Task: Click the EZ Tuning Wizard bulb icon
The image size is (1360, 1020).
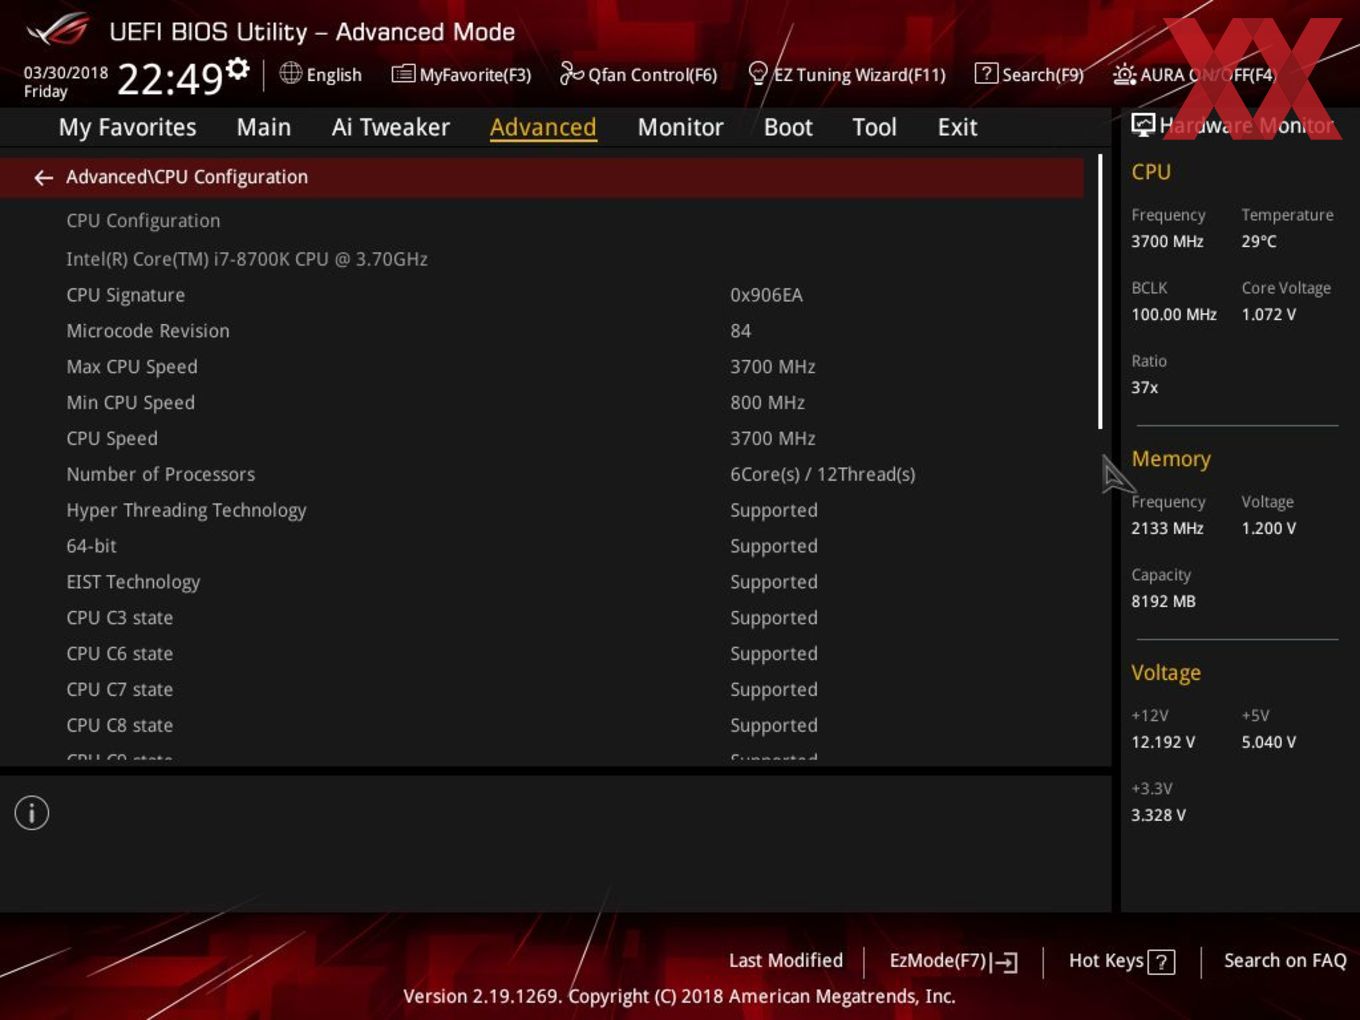Action: [x=758, y=73]
